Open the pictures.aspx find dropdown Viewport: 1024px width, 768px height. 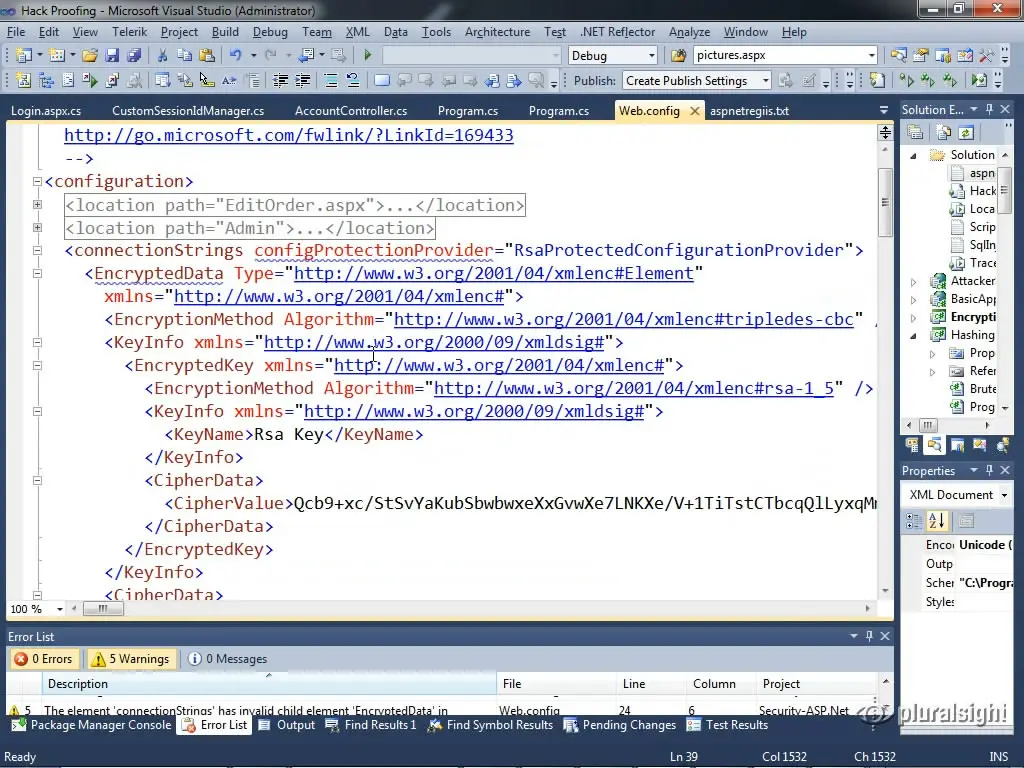click(x=871, y=56)
